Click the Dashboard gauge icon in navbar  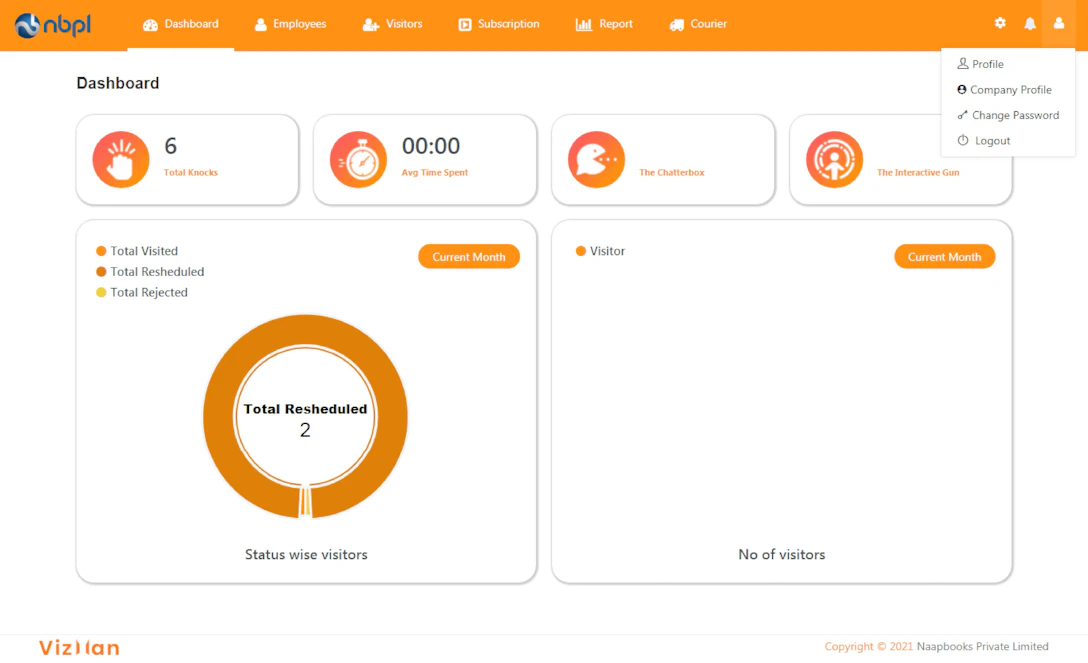[151, 25]
